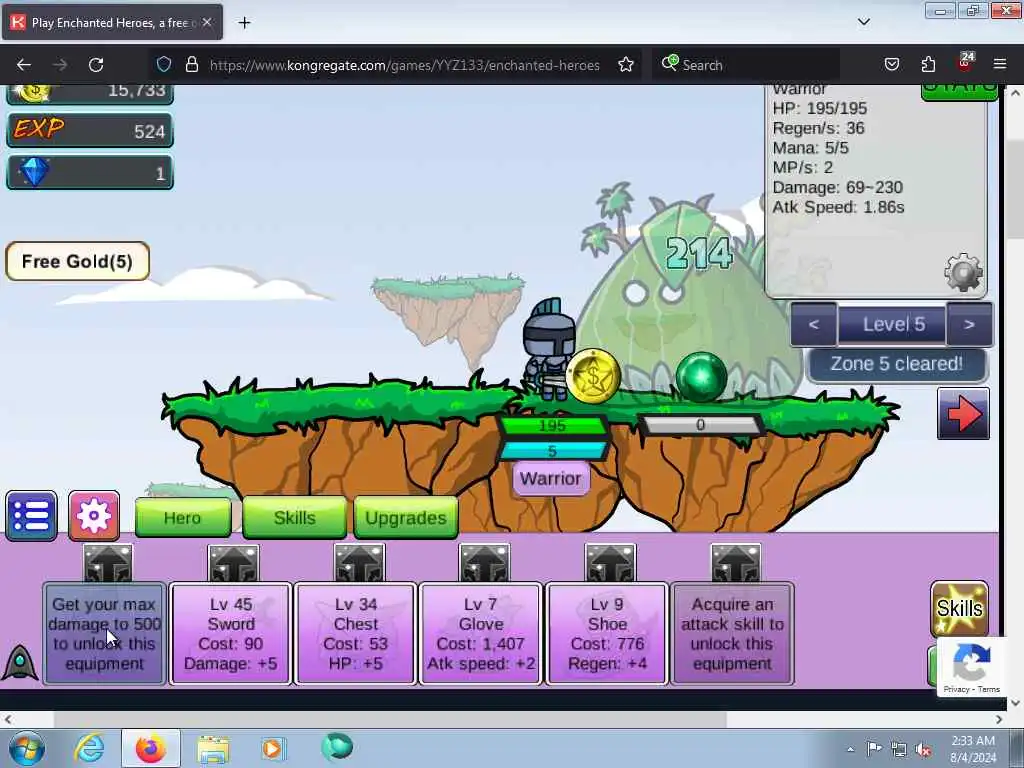Reload the page
The width and height of the screenshot is (1024, 768).
pos(96,64)
